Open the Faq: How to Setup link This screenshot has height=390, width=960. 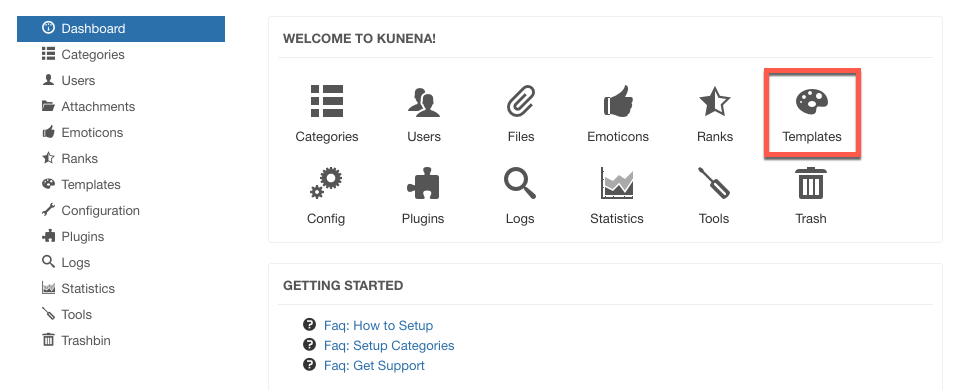click(x=378, y=326)
